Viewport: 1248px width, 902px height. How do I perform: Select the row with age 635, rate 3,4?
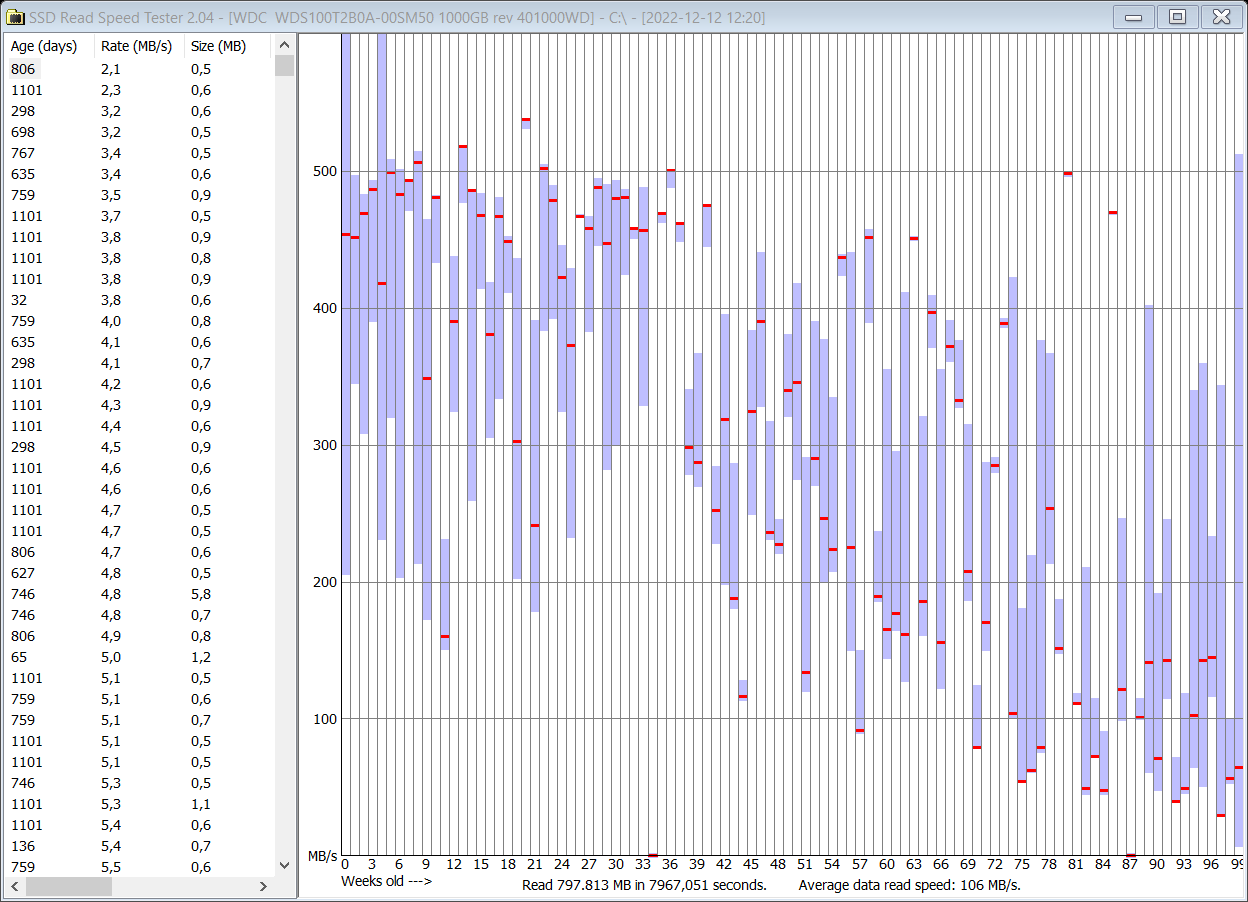pos(140,174)
